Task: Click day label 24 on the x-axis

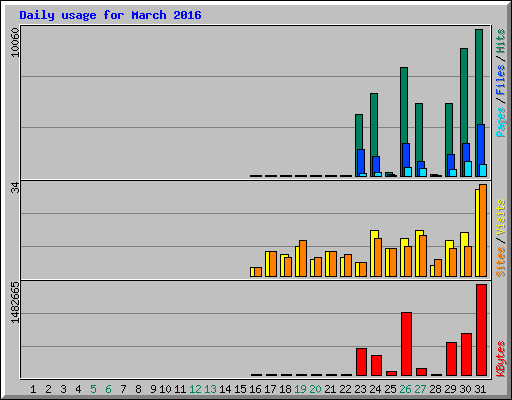Action: [x=375, y=389]
